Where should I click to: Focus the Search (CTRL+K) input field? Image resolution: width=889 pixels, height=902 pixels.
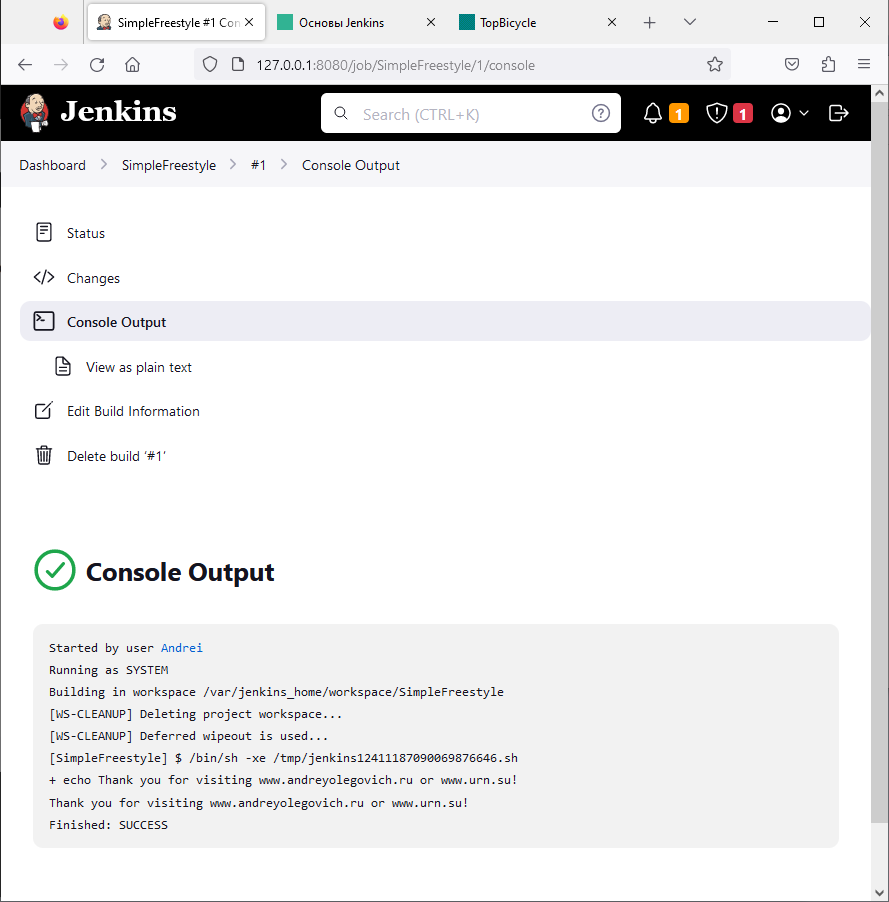[x=471, y=113]
